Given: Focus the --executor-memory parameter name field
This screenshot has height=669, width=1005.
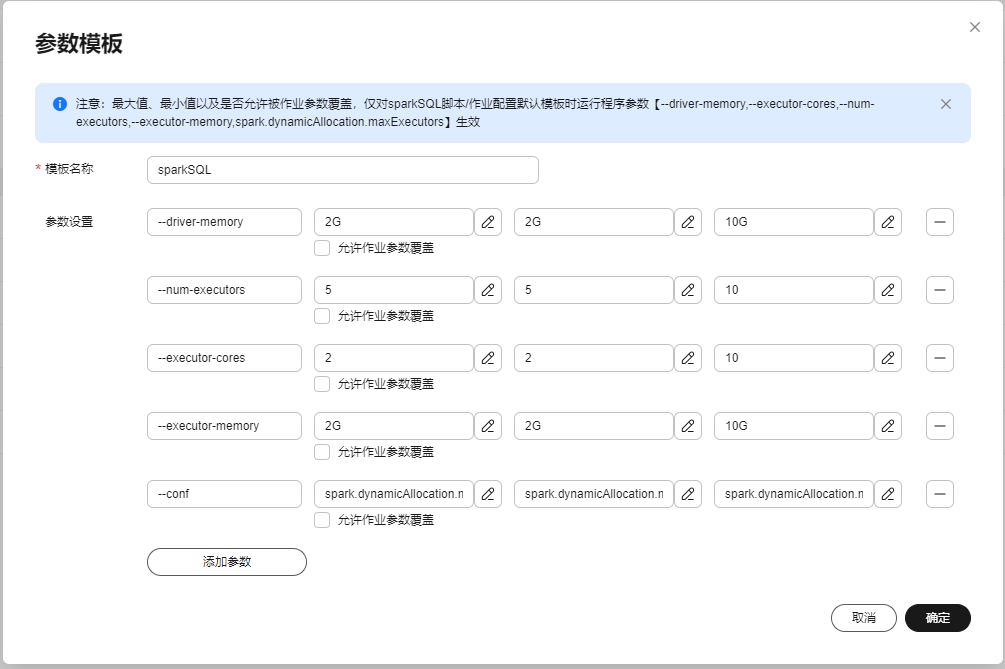Looking at the screenshot, I should point(224,426).
